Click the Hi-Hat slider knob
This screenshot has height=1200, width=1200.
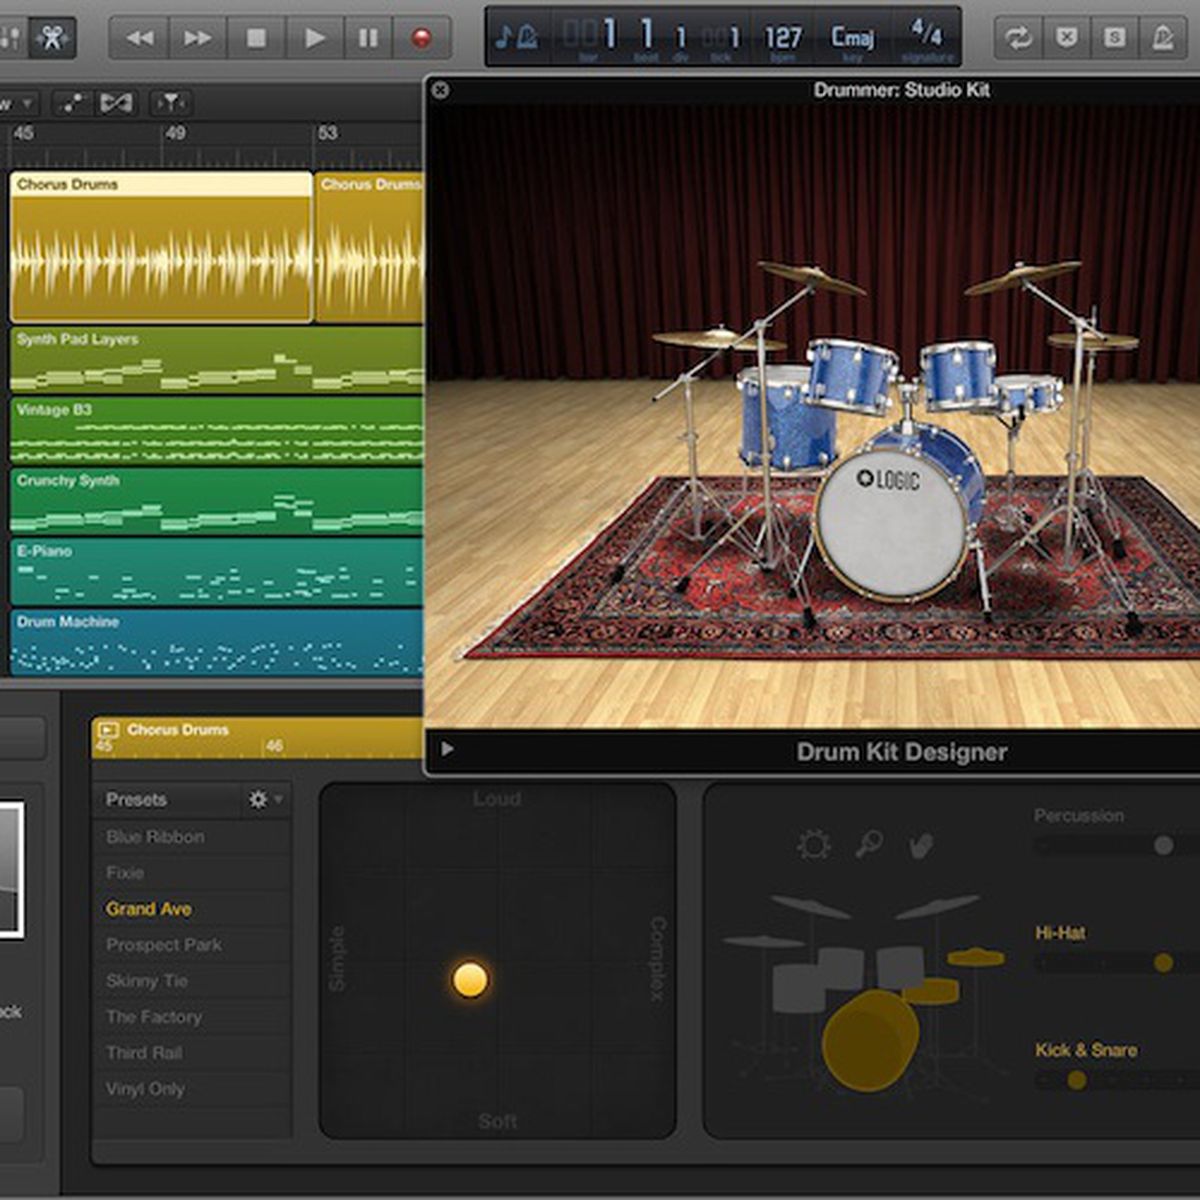1163,963
